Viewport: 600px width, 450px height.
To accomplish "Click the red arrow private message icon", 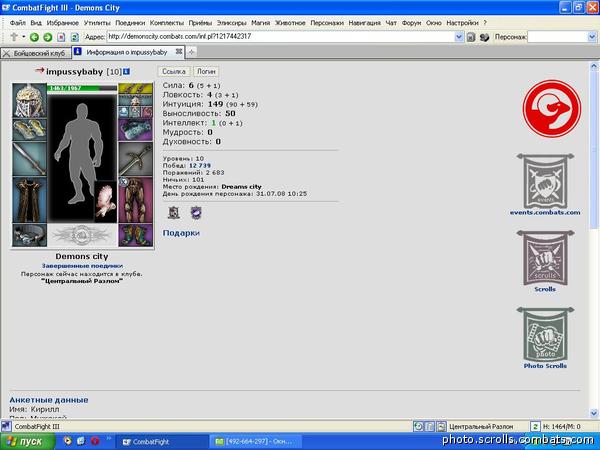I will click(x=39, y=70).
